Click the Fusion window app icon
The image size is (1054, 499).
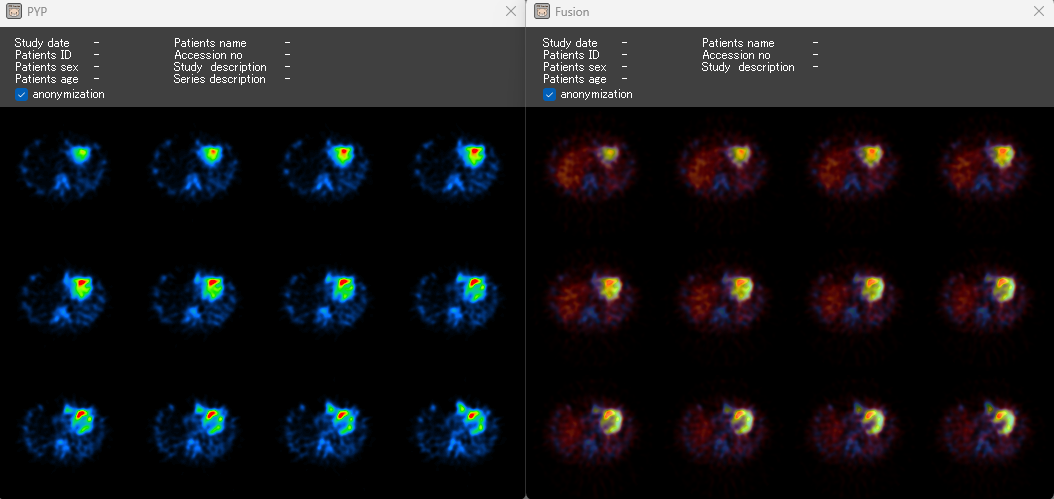tap(541, 11)
